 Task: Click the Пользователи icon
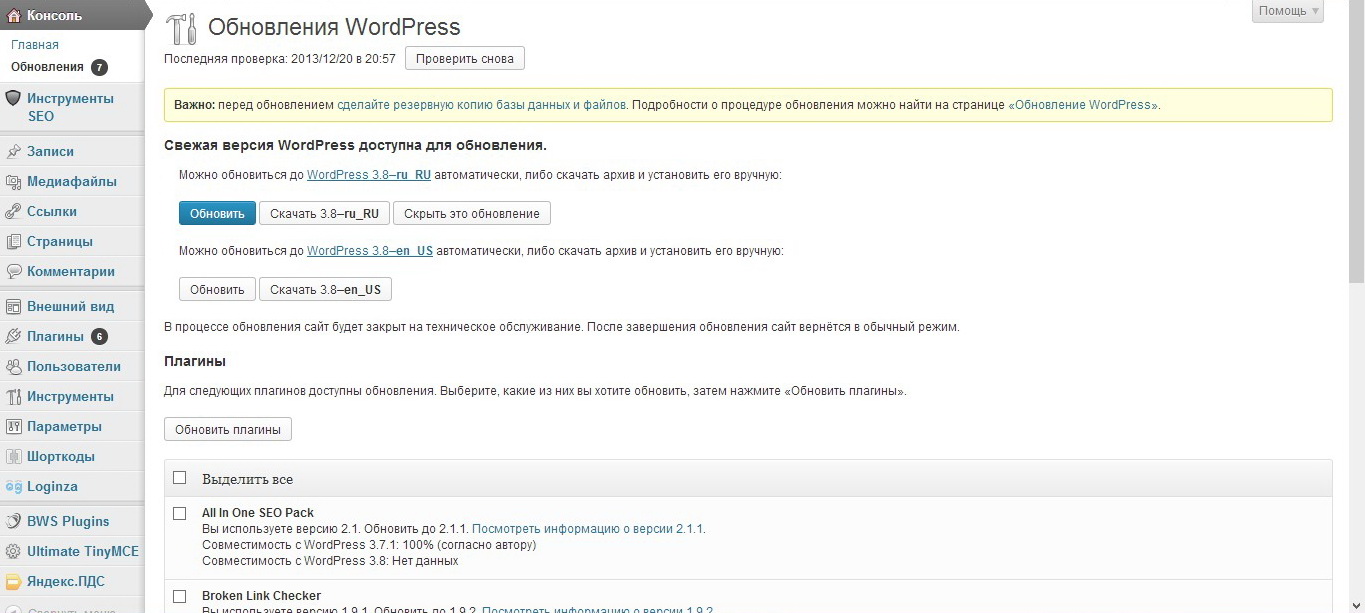[13, 366]
